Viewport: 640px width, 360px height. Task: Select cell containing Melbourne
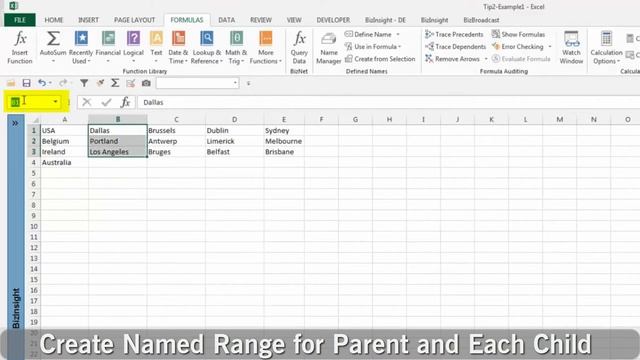pos(284,141)
